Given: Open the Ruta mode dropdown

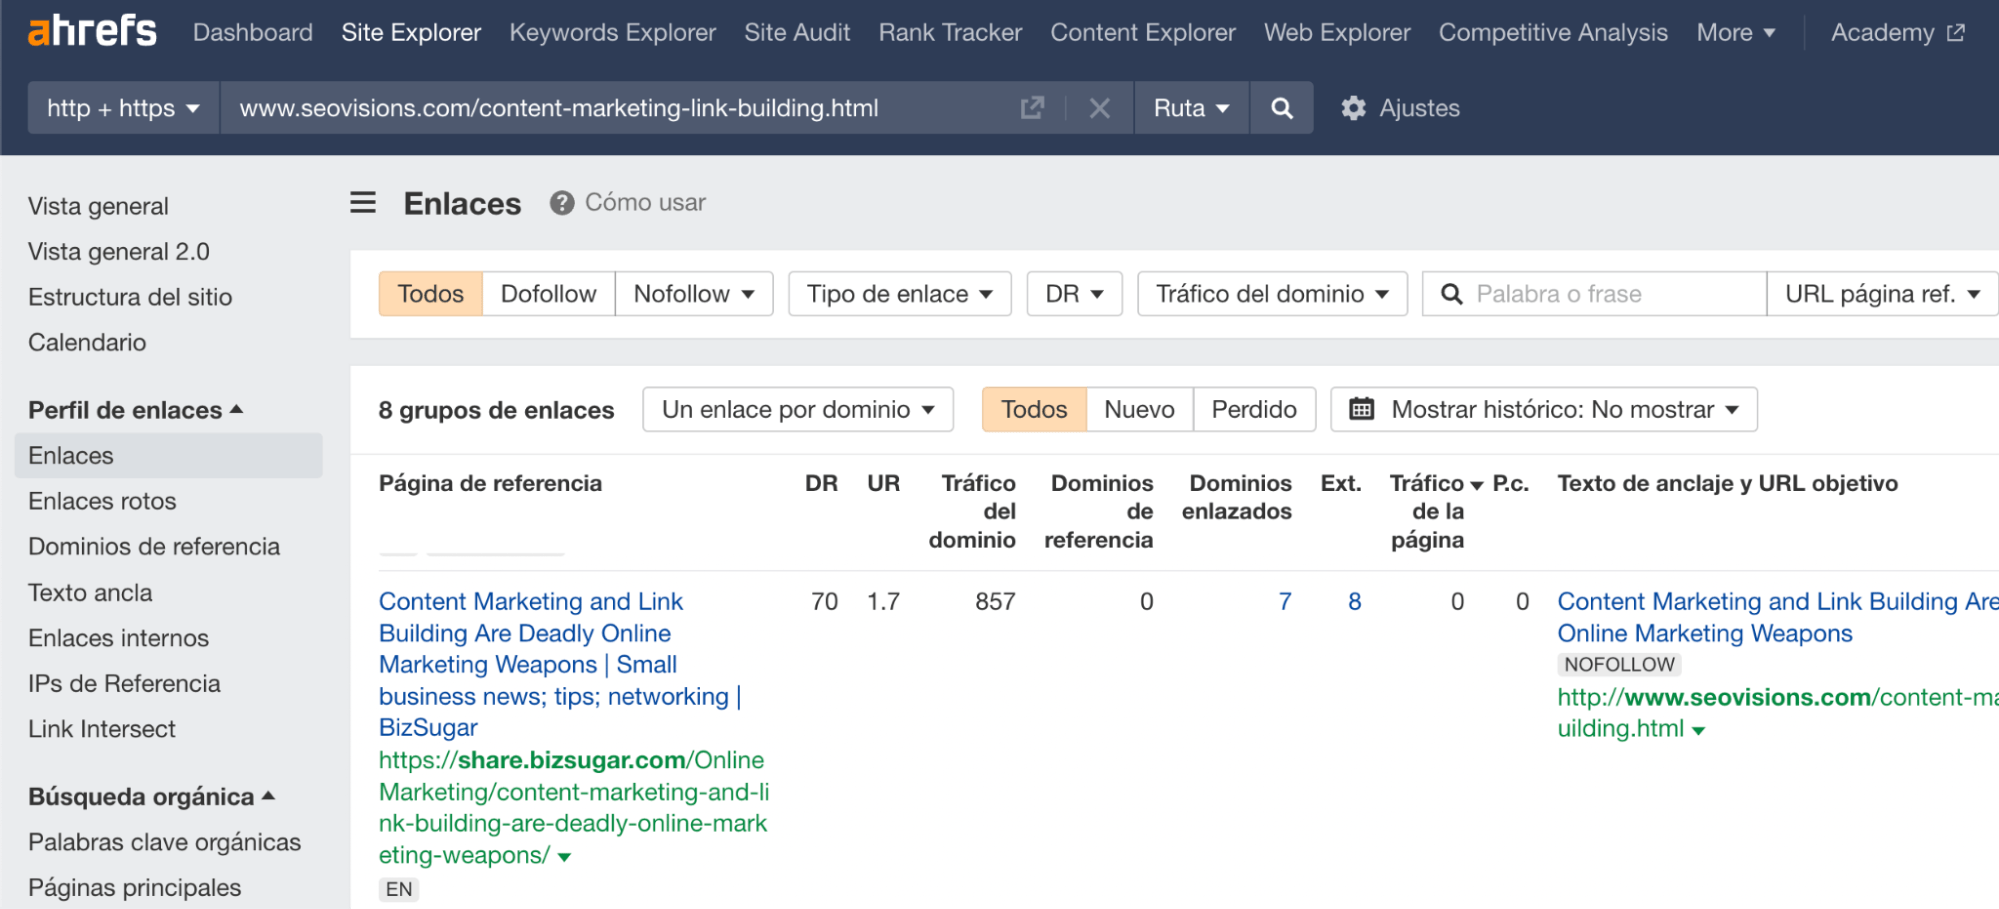Looking at the screenshot, I should pyautogui.click(x=1191, y=108).
